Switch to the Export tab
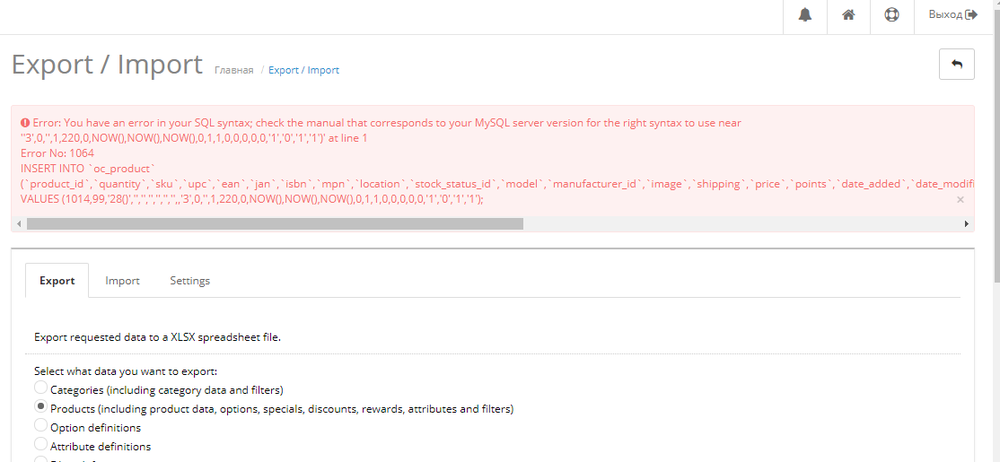 [x=57, y=281]
